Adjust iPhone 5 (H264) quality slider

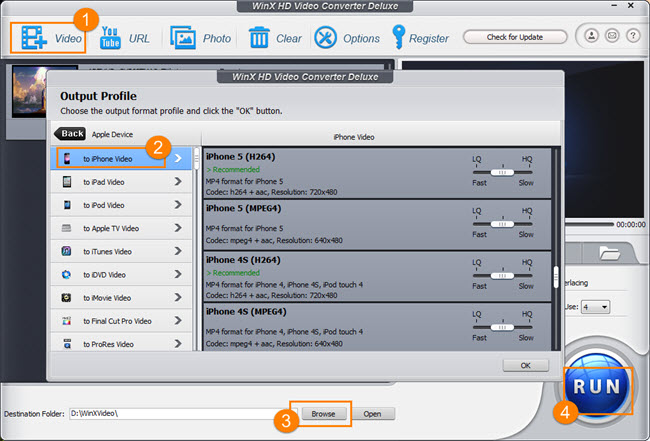[502, 172]
